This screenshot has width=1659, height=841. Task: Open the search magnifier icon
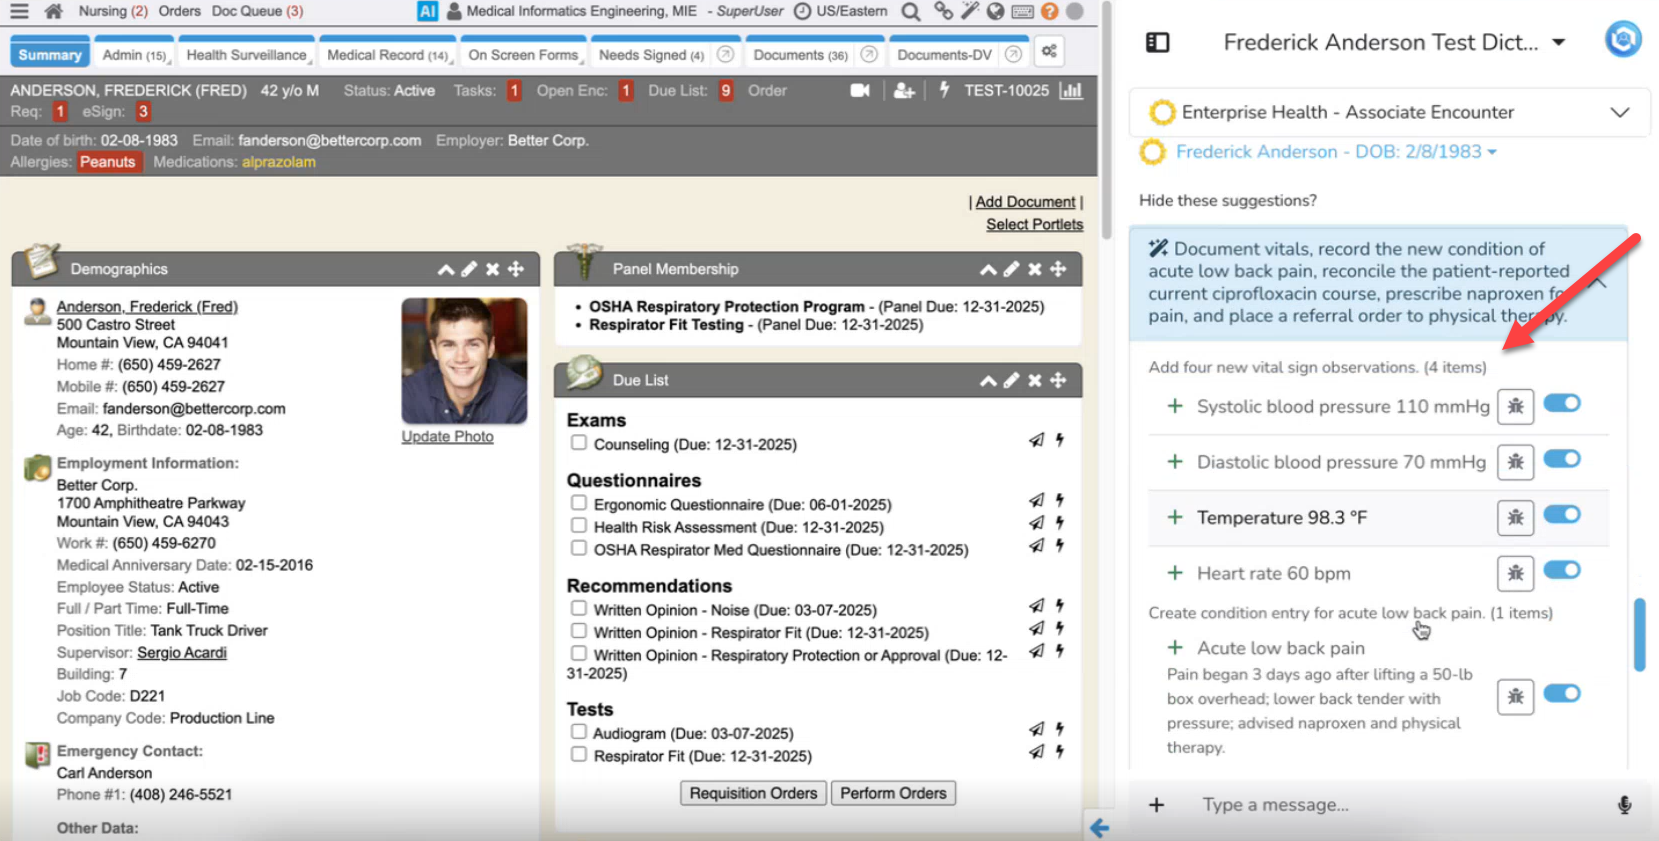910,11
